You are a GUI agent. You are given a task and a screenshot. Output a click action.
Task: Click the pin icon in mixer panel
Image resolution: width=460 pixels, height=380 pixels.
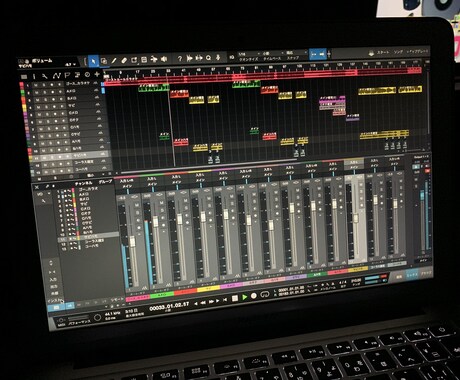pos(47,186)
